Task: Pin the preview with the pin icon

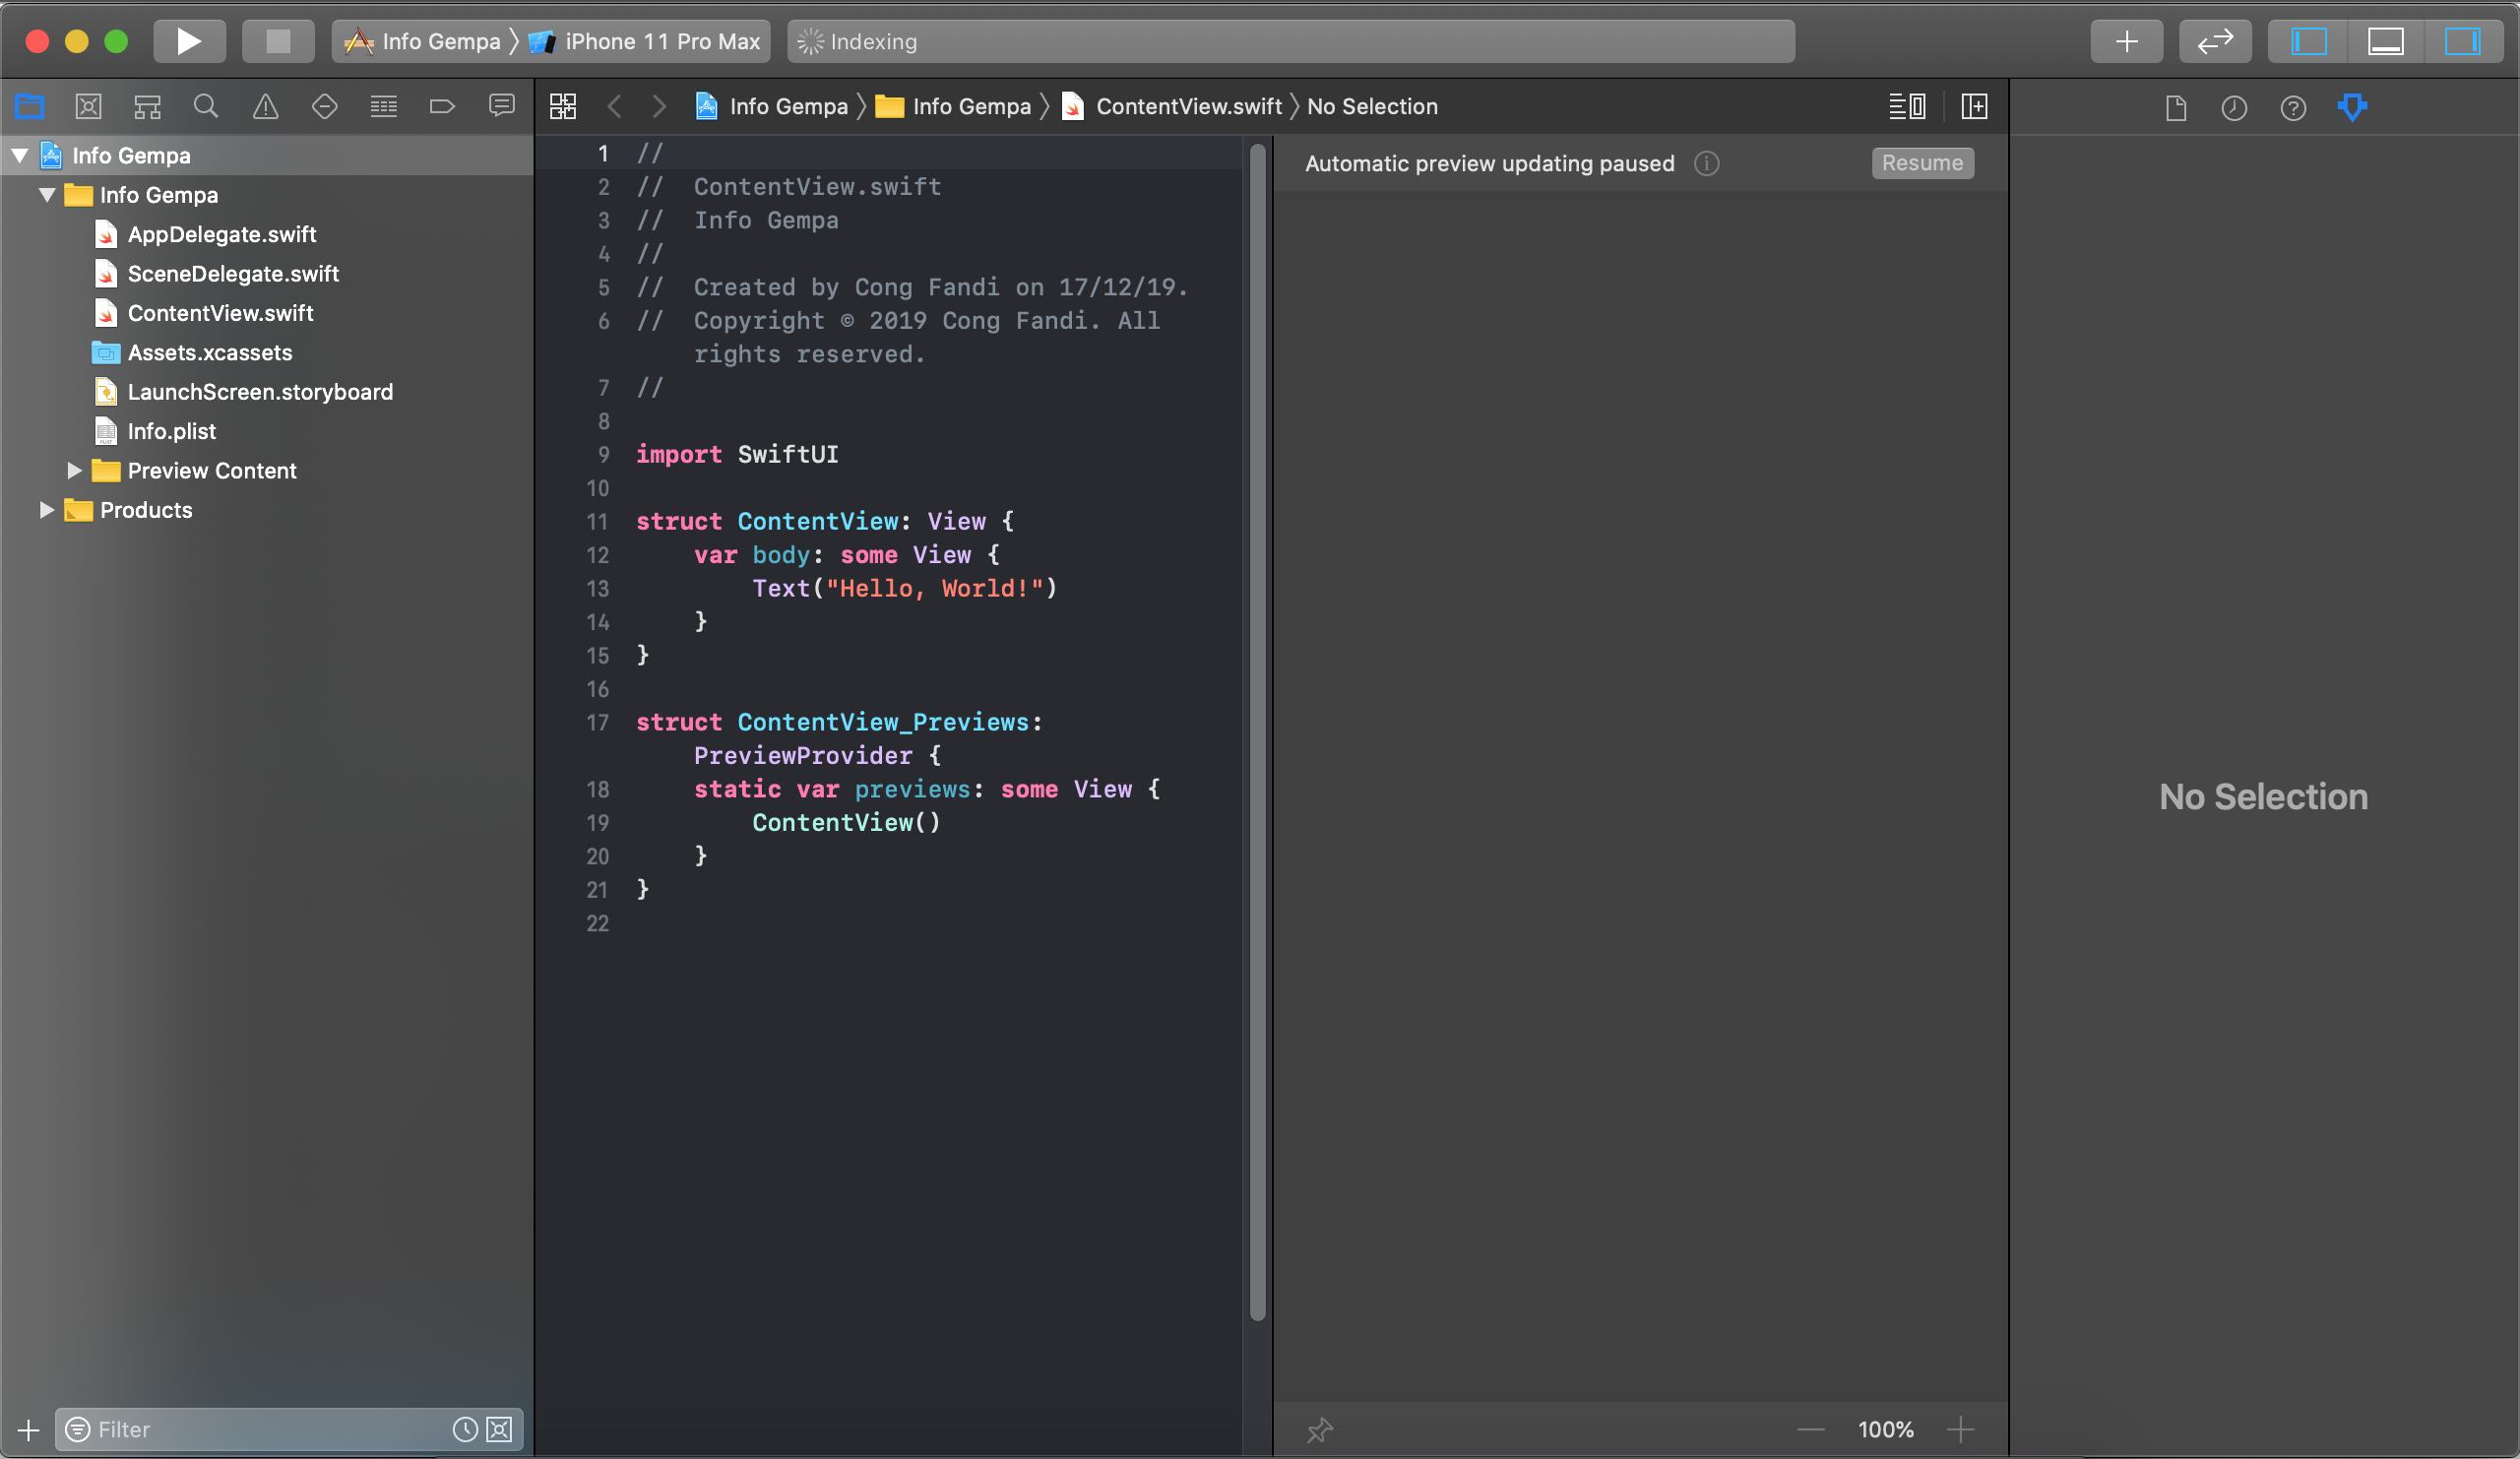Action: click(x=1319, y=1429)
